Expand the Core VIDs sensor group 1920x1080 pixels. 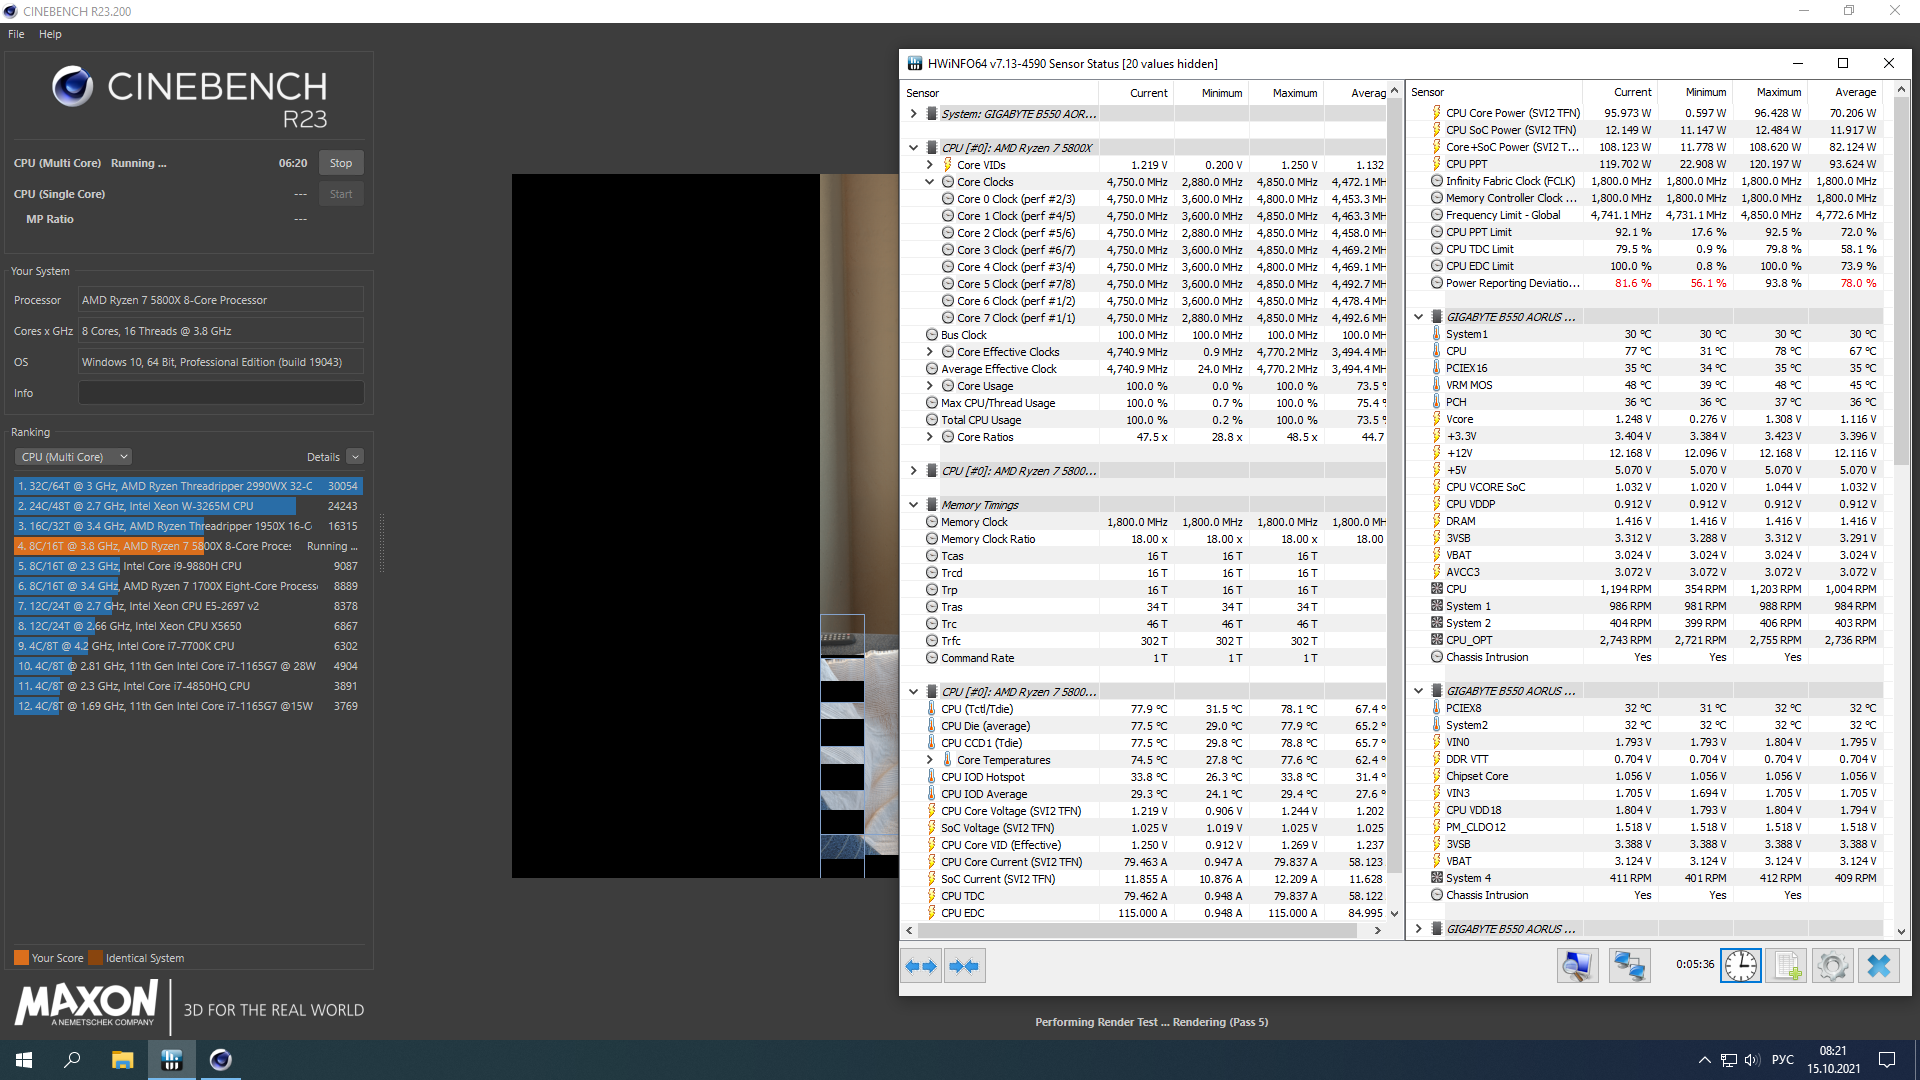pos(929,165)
